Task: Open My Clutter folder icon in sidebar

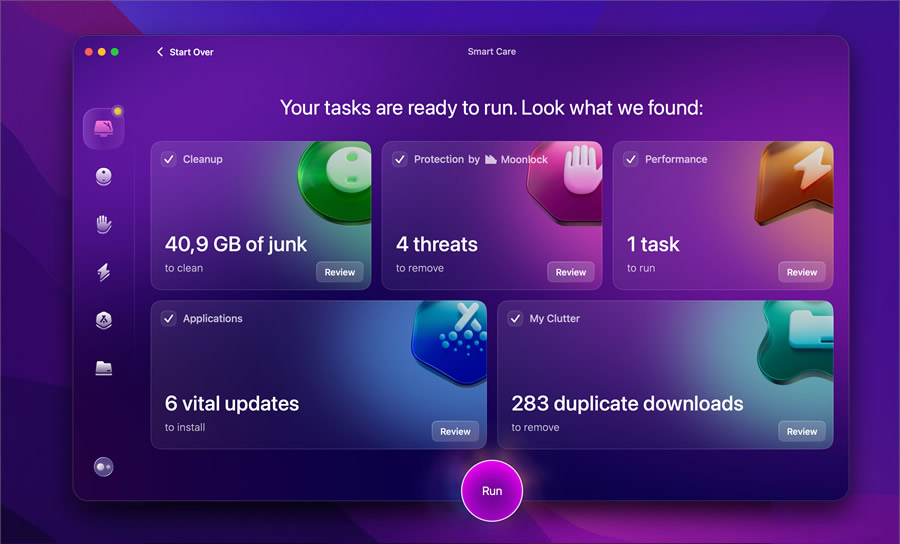Action: [103, 368]
